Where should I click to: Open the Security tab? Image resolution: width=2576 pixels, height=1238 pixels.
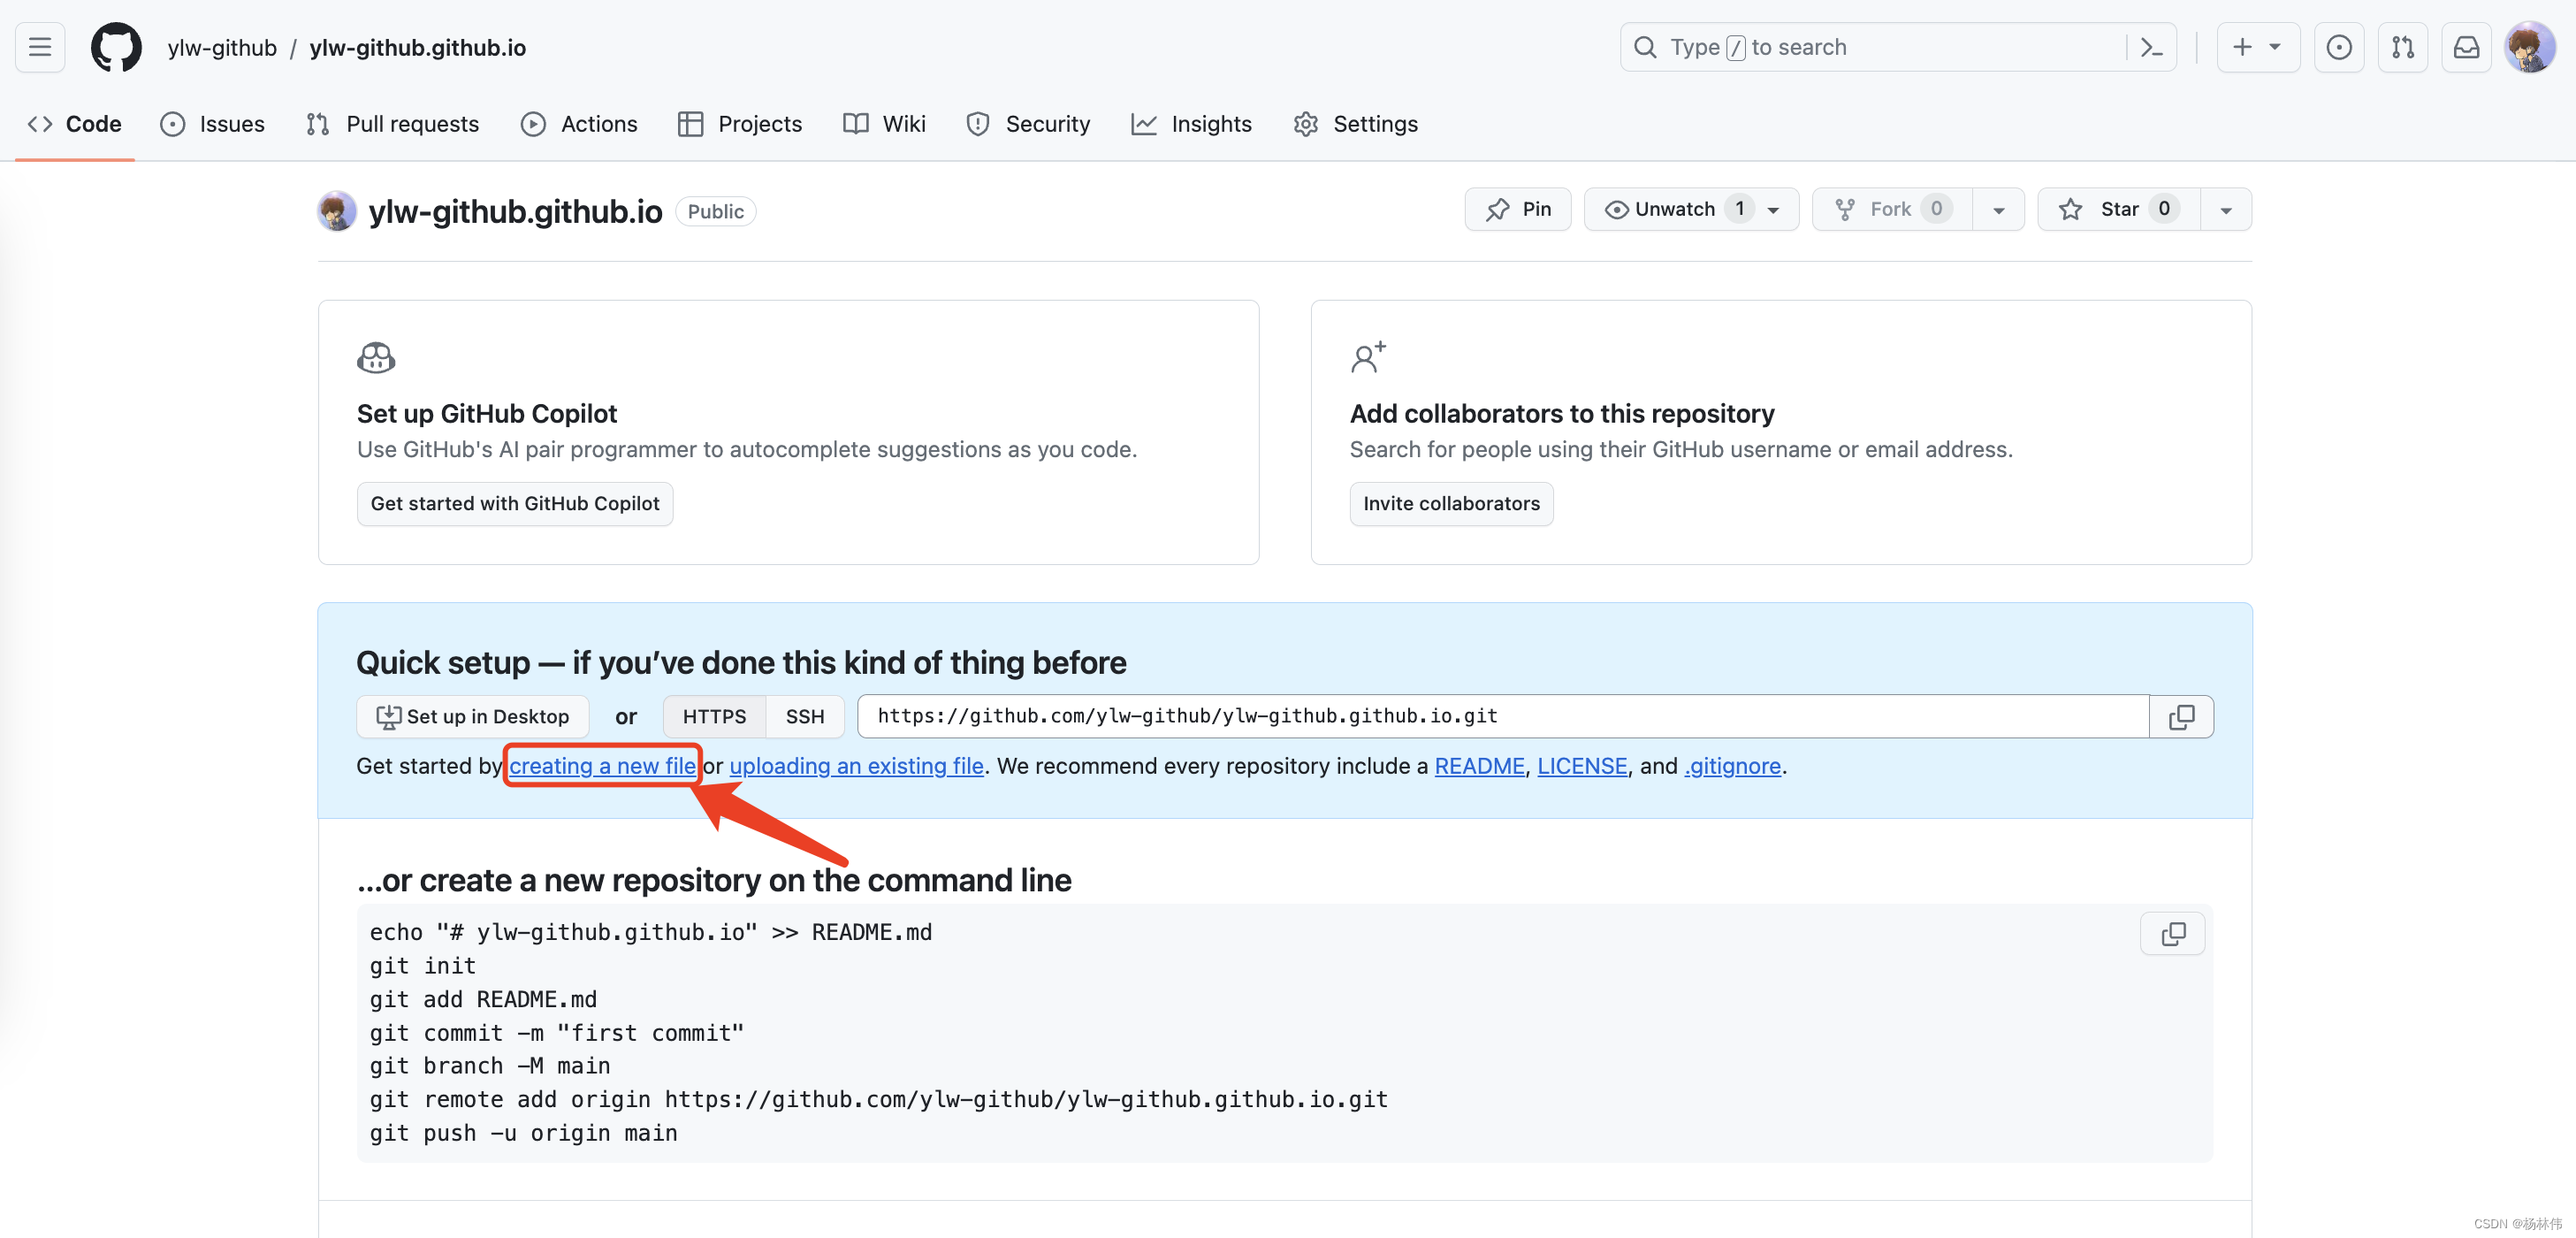[x=1028, y=124]
